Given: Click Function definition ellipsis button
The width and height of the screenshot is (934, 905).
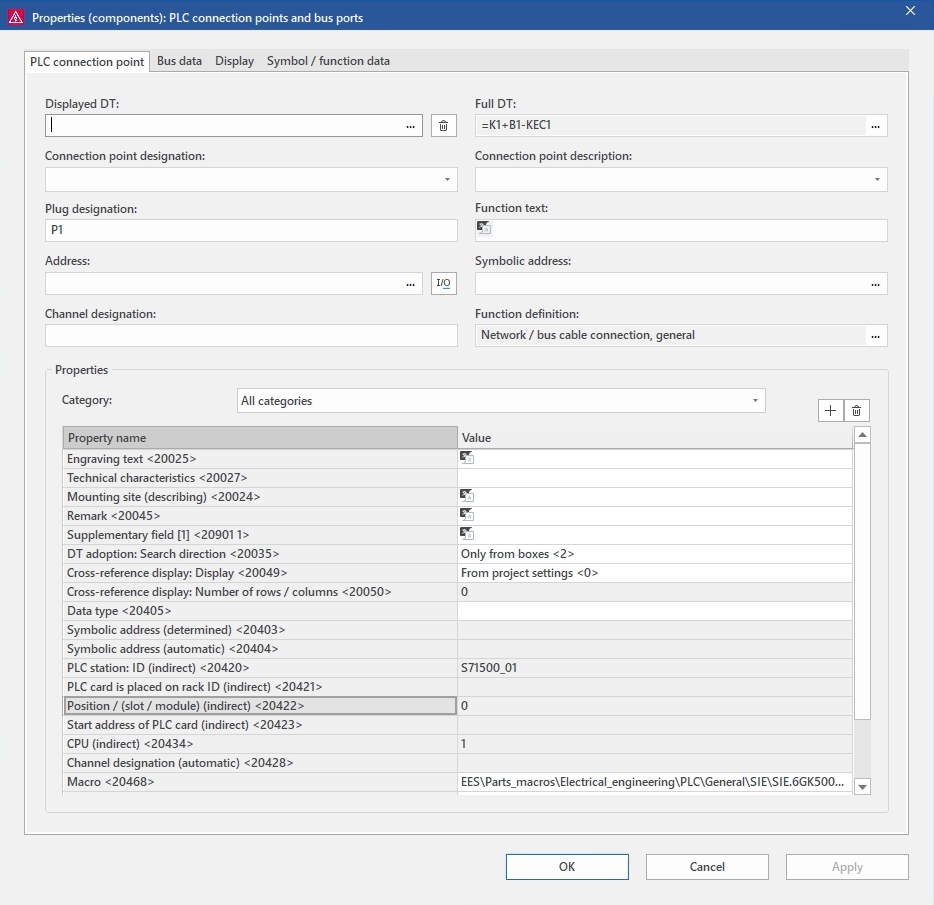Looking at the screenshot, I should [876, 336].
